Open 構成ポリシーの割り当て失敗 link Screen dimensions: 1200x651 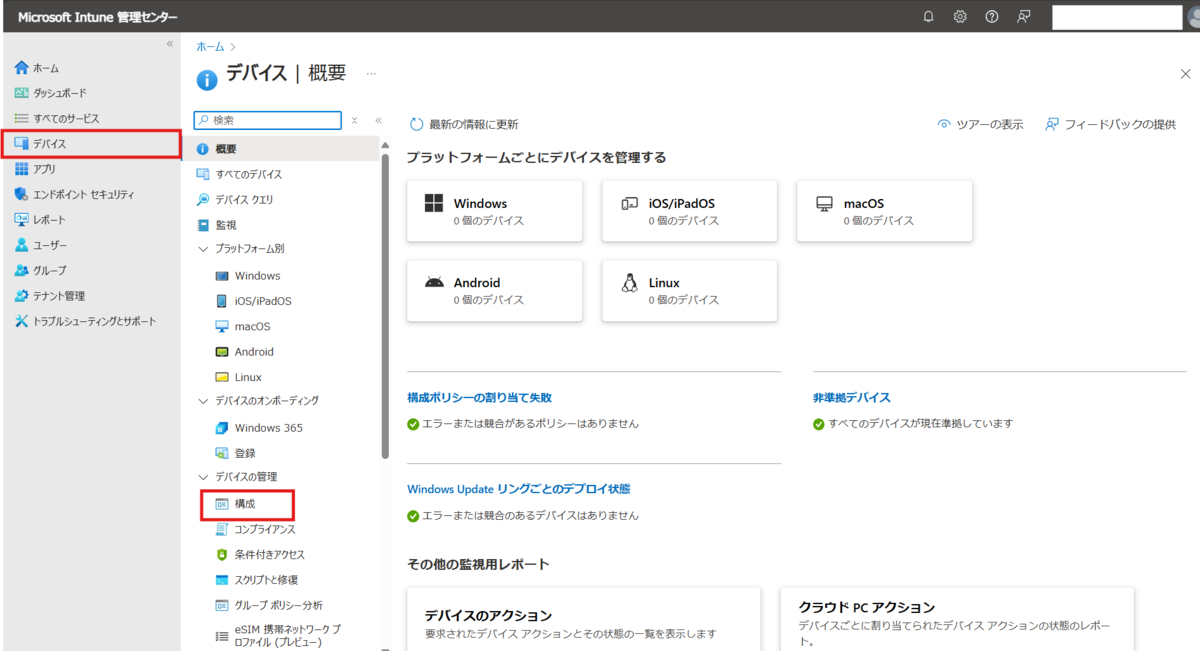coord(479,397)
